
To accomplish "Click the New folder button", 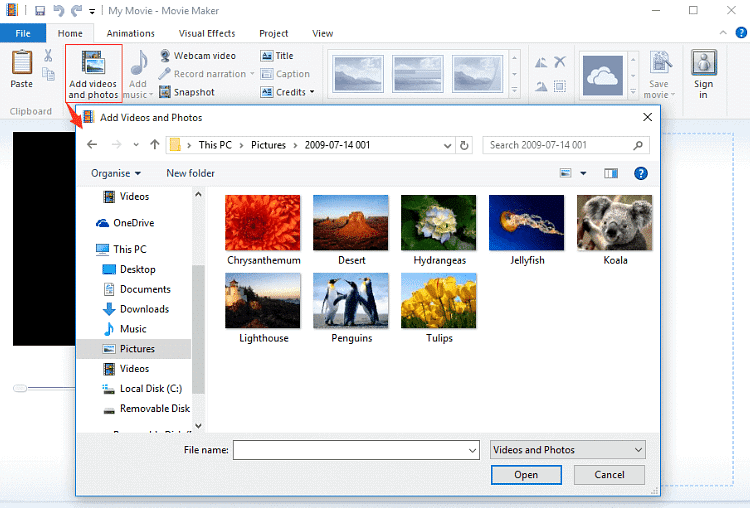I will point(190,173).
